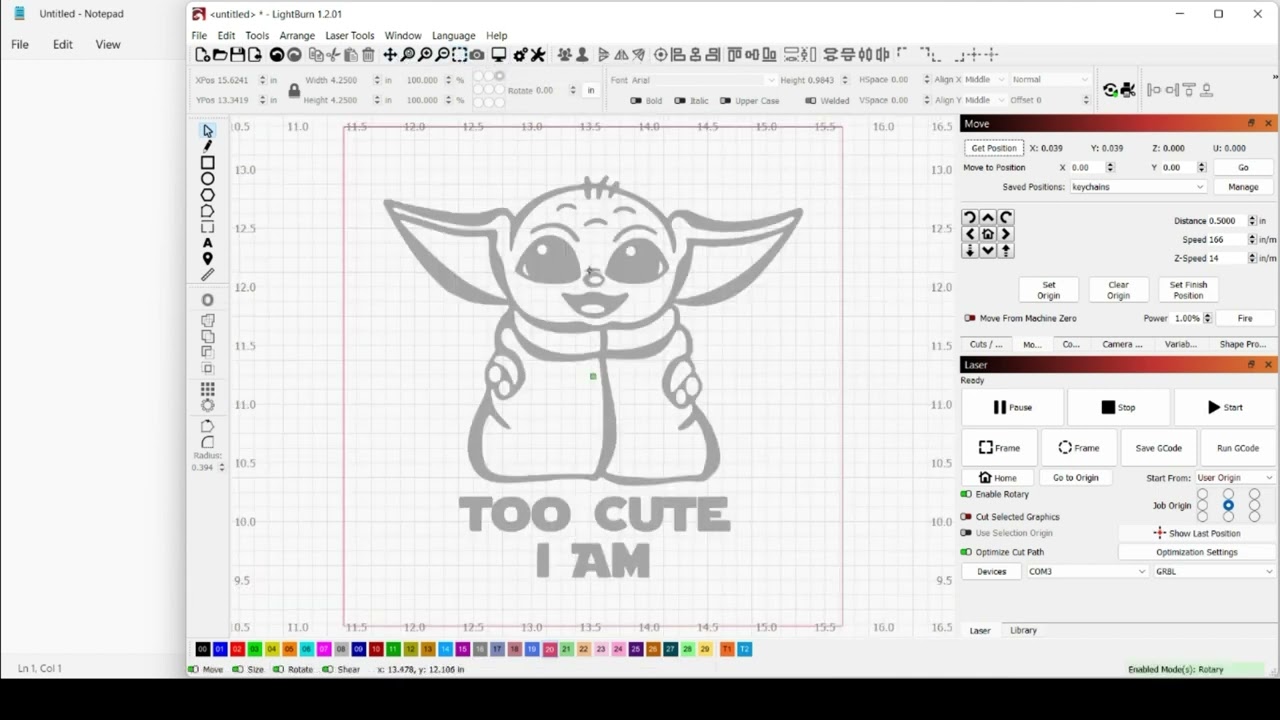Open the Laser Tools menu
Screen dimensions: 1280x720
click(350, 36)
